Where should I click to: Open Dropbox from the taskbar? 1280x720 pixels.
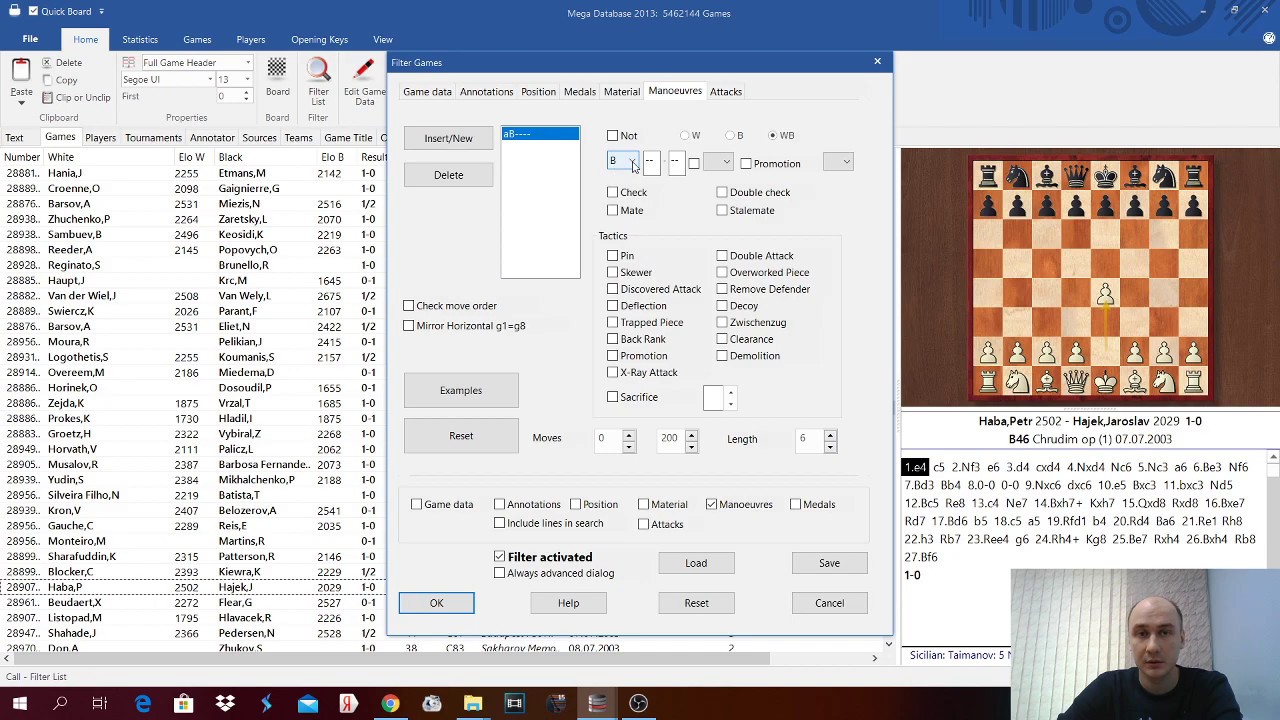click(x=225, y=704)
